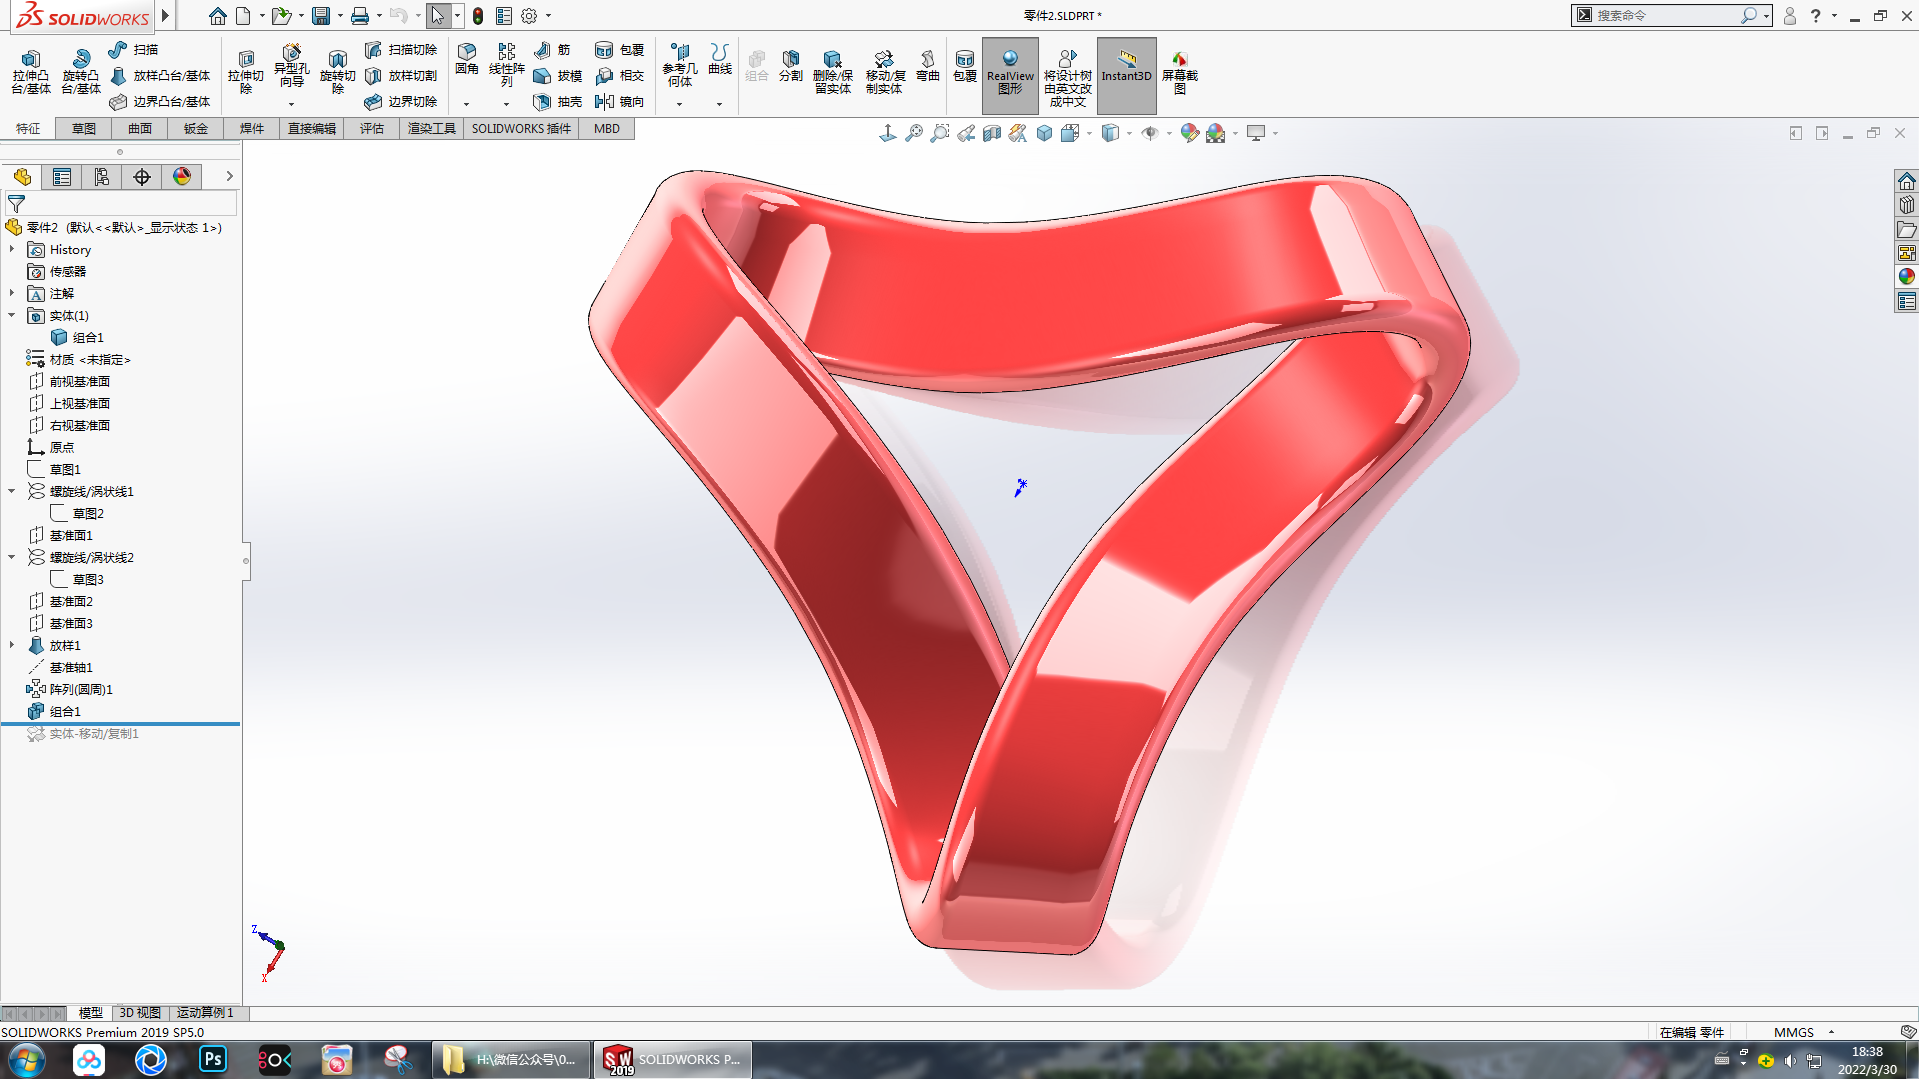Expand the History tree node
1919x1079 pixels.
coord(12,249)
